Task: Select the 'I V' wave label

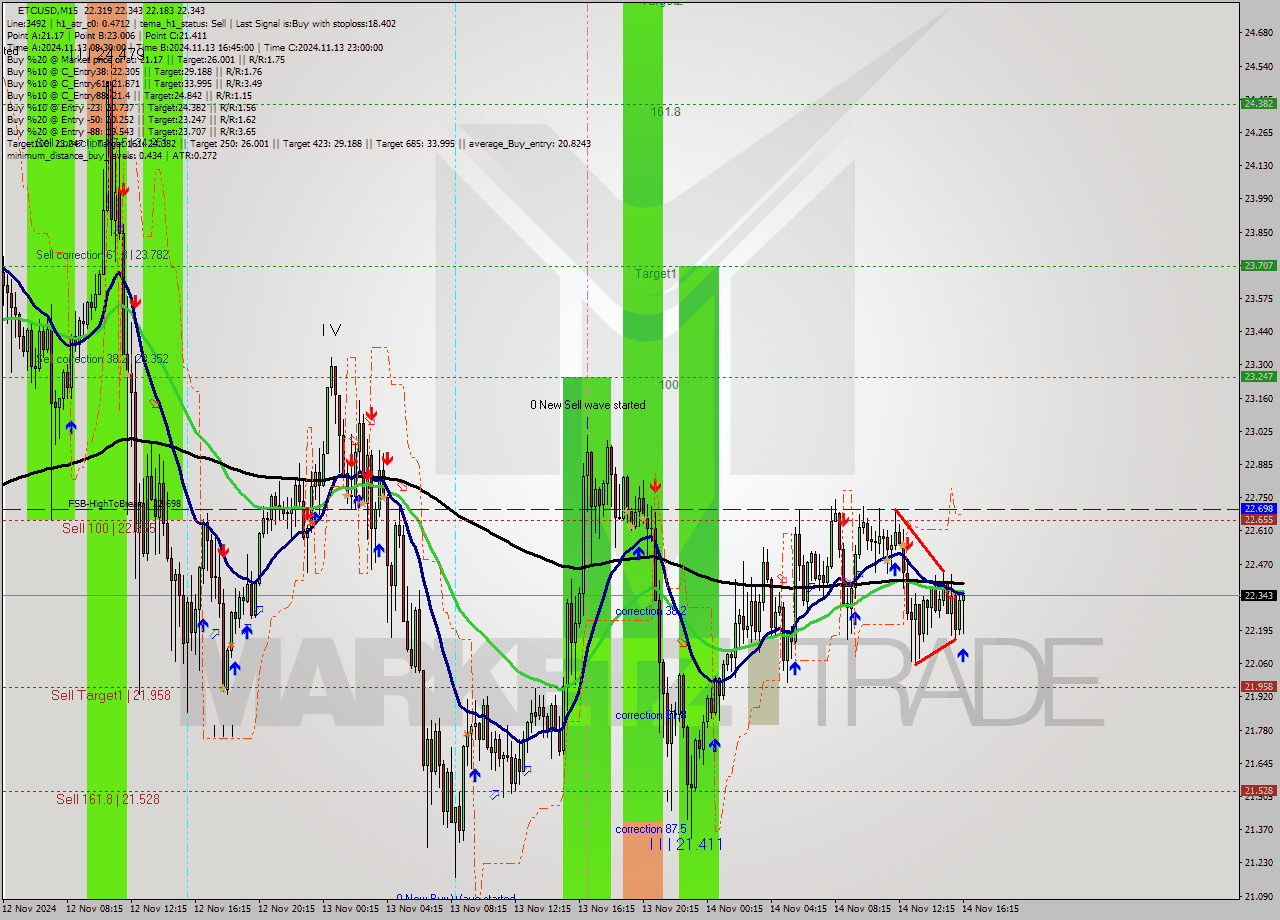Action: coord(331,330)
